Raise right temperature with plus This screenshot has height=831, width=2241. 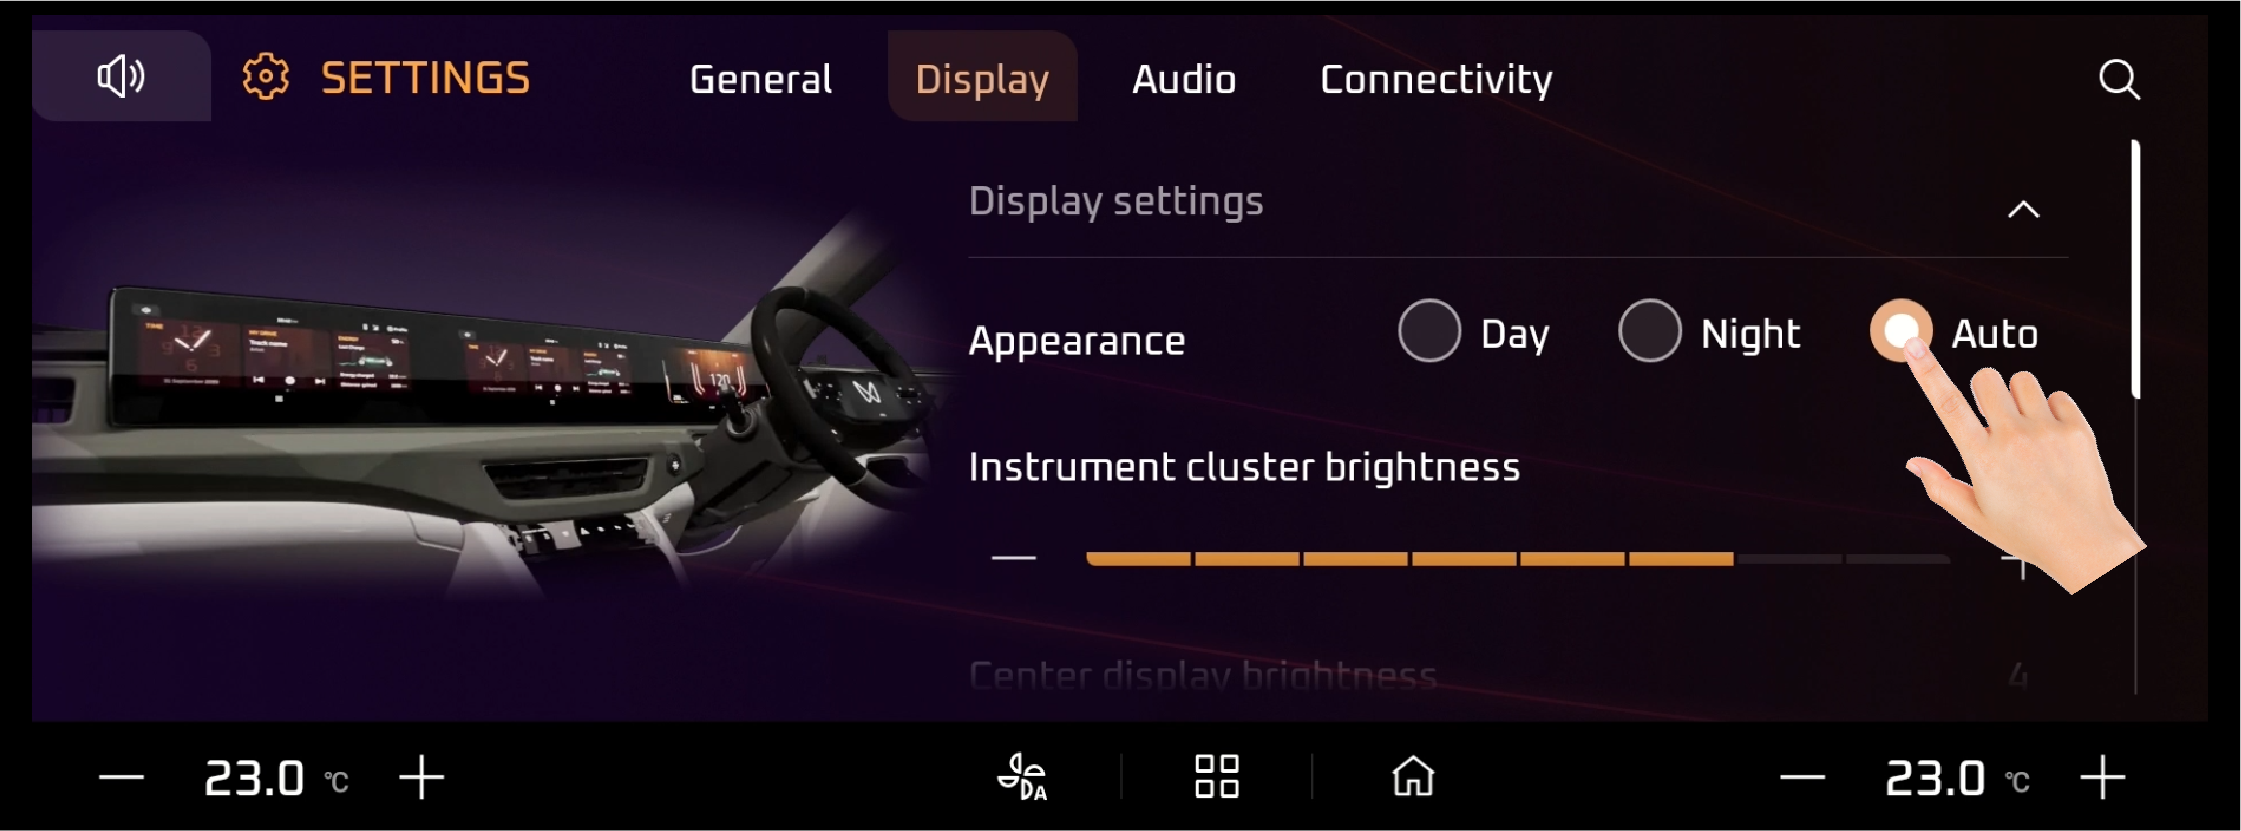2103,777
